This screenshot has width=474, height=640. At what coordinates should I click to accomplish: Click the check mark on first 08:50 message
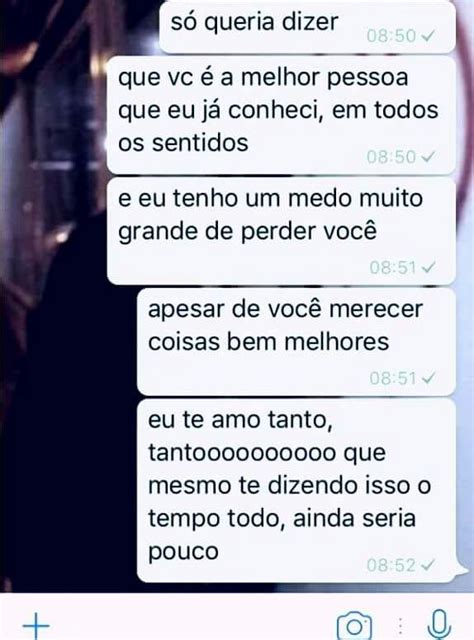(428, 36)
